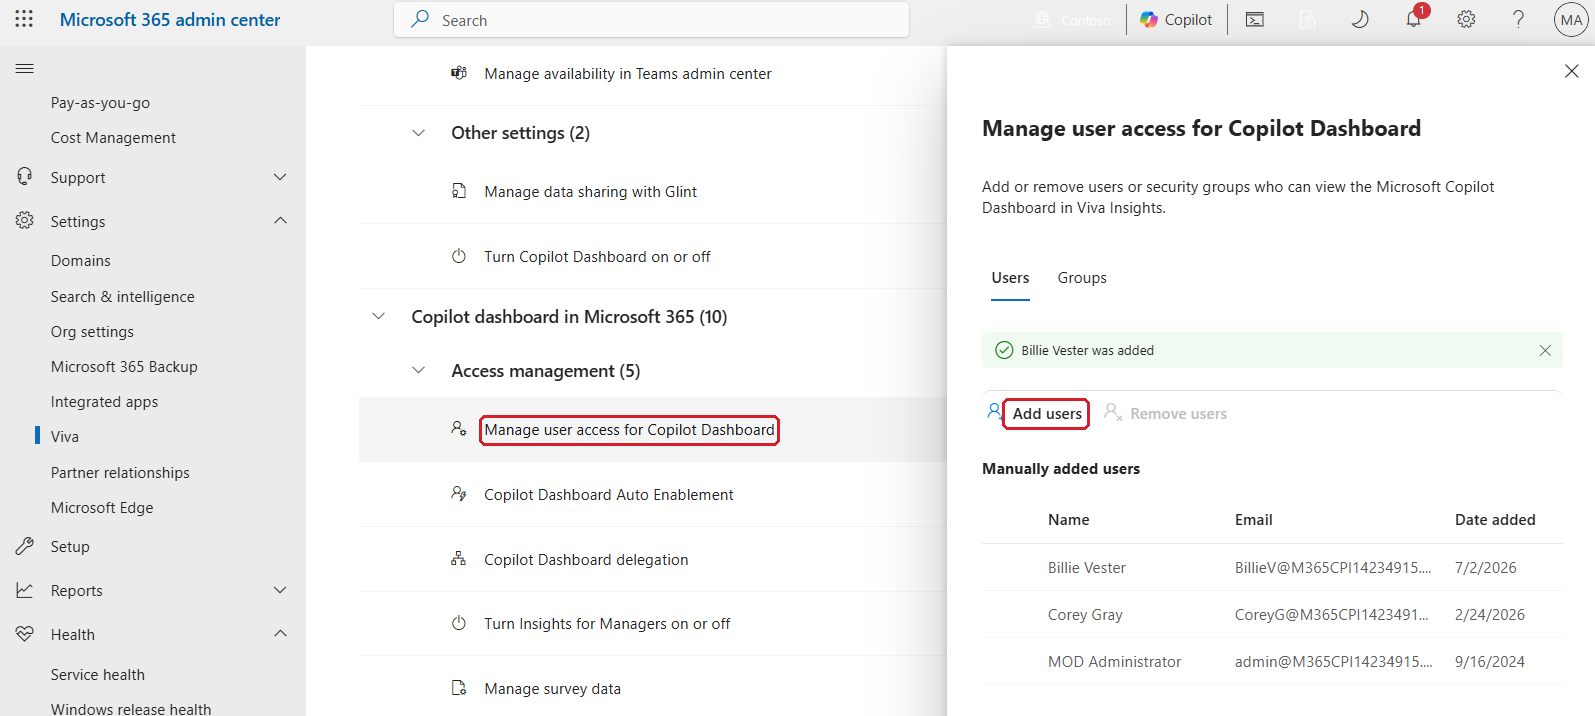1595x716 pixels.
Task: Click the Microsoft 365 admin center title
Action: (x=170, y=20)
